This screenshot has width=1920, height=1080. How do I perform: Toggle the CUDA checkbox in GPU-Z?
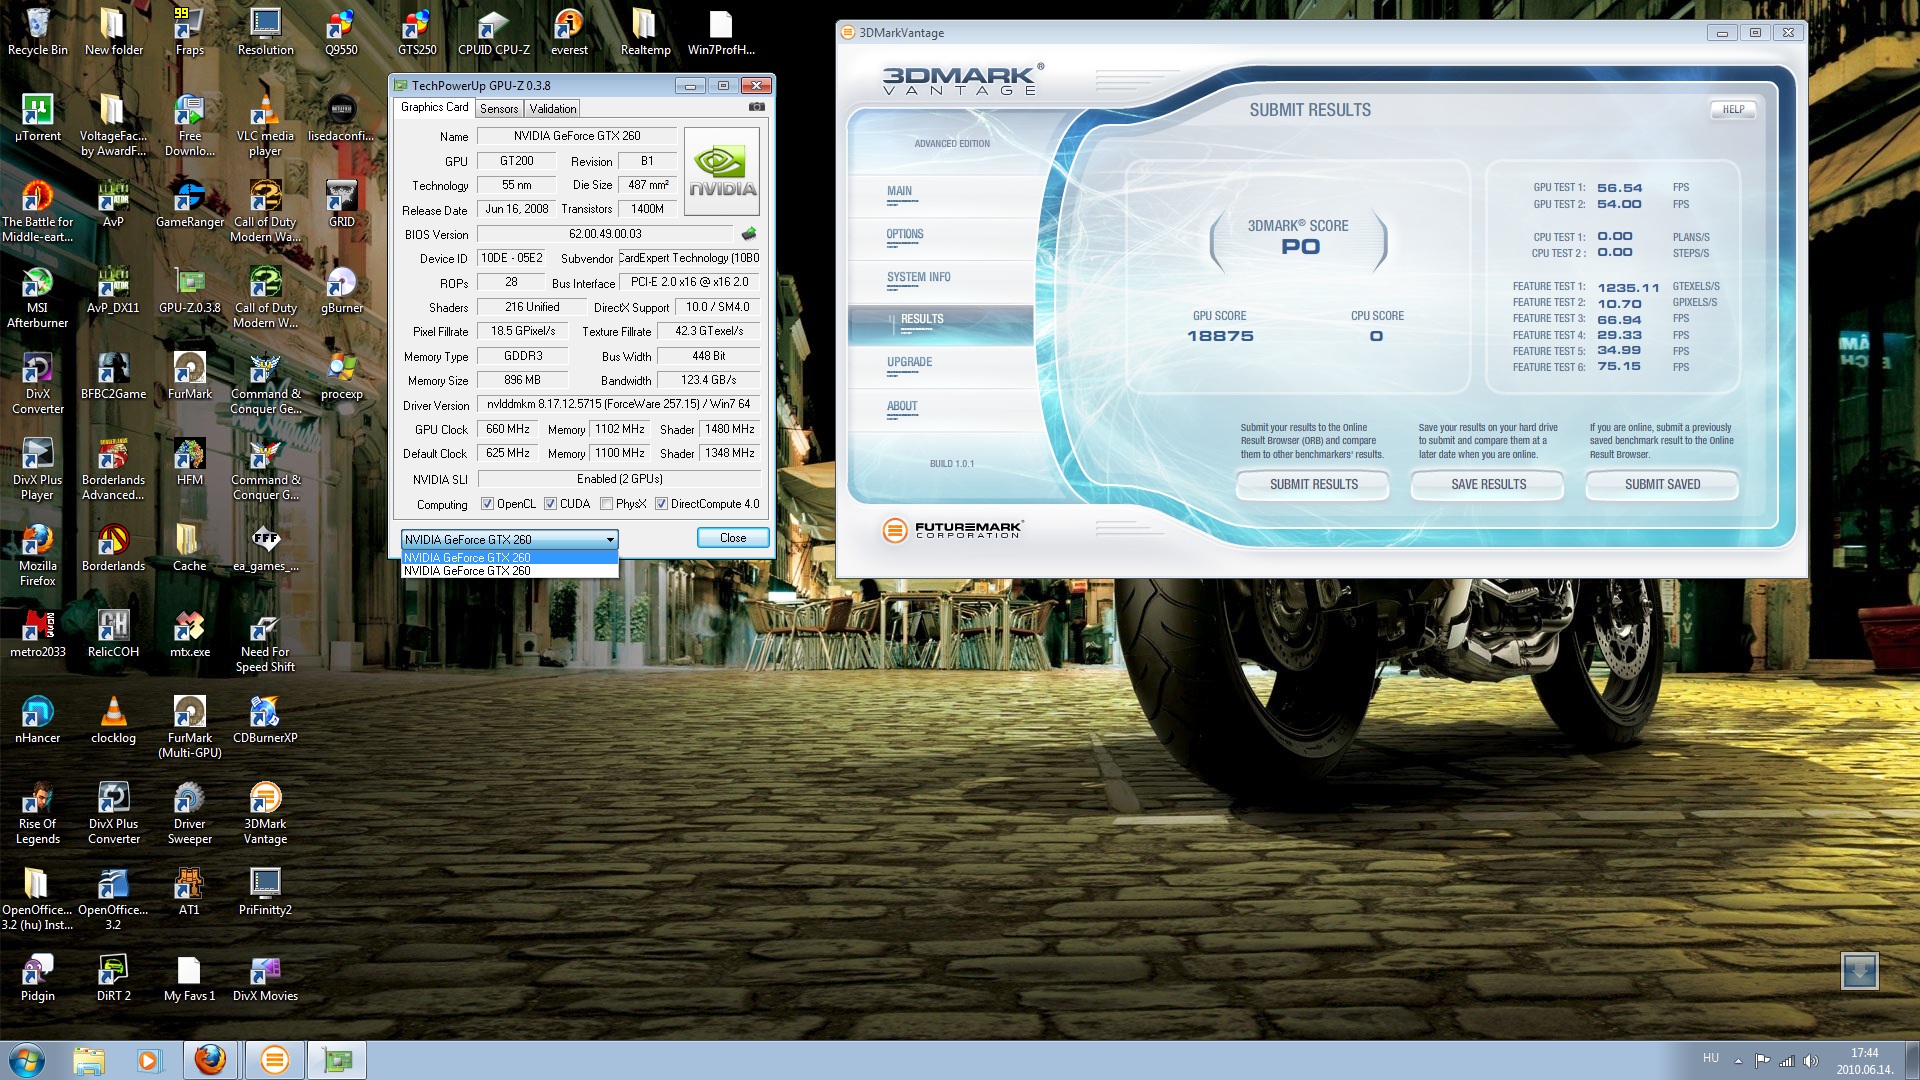point(550,504)
